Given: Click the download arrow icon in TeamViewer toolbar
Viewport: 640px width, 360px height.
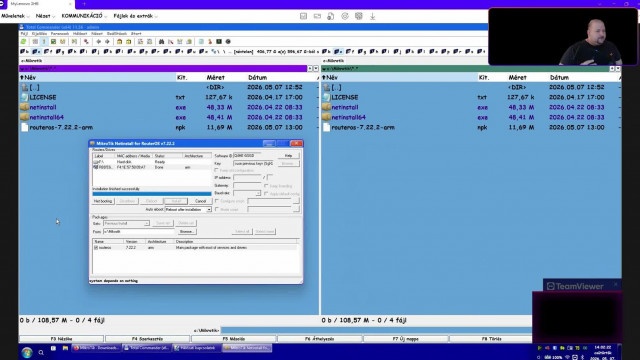Looking at the screenshot, I should (x=373, y=16).
